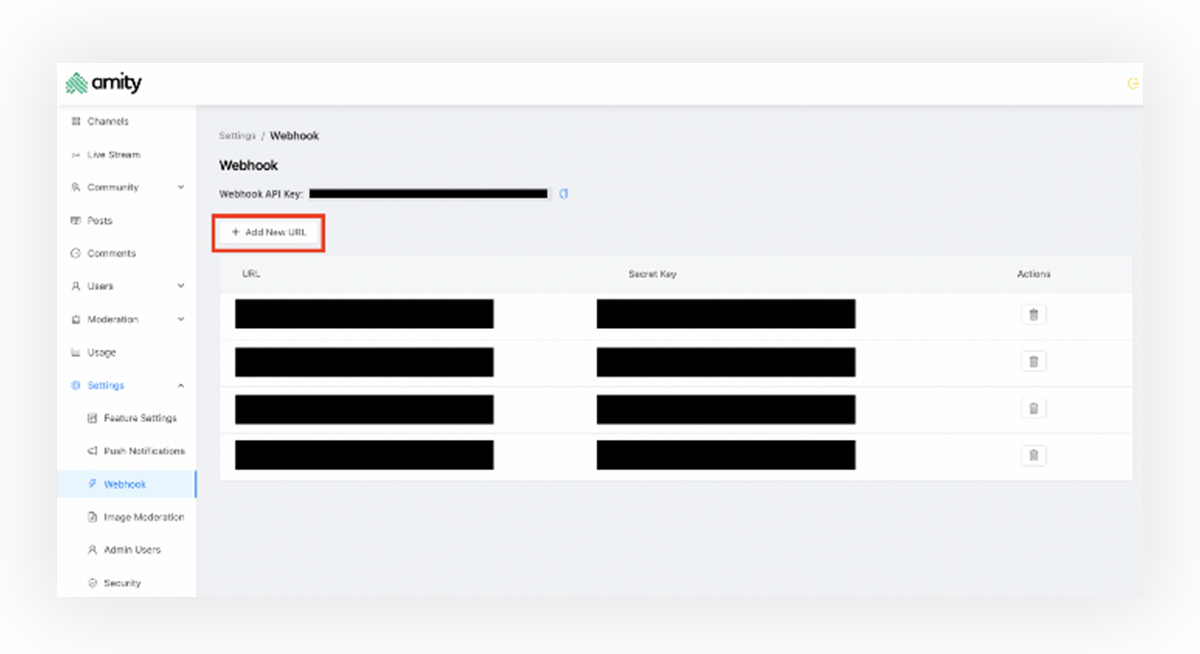
Task: Click the Posts icon in sidebar
Action: [x=76, y=221]
